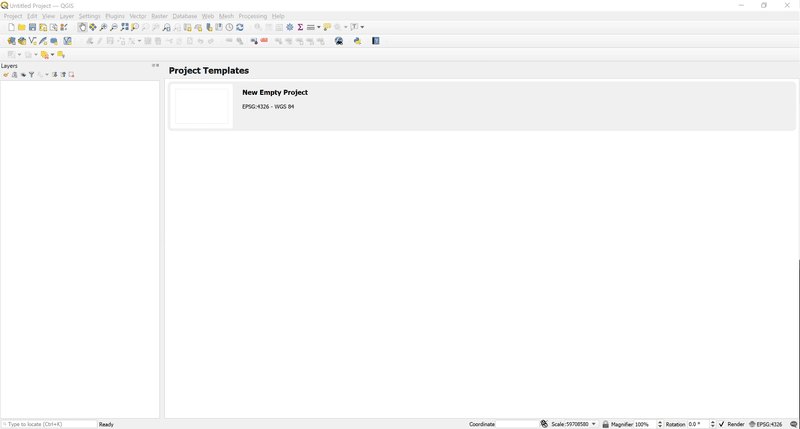Viewport: 800px width, 429px height.
Task: Open the Processing Toolbox gear icon
Action: click(289, 27)
